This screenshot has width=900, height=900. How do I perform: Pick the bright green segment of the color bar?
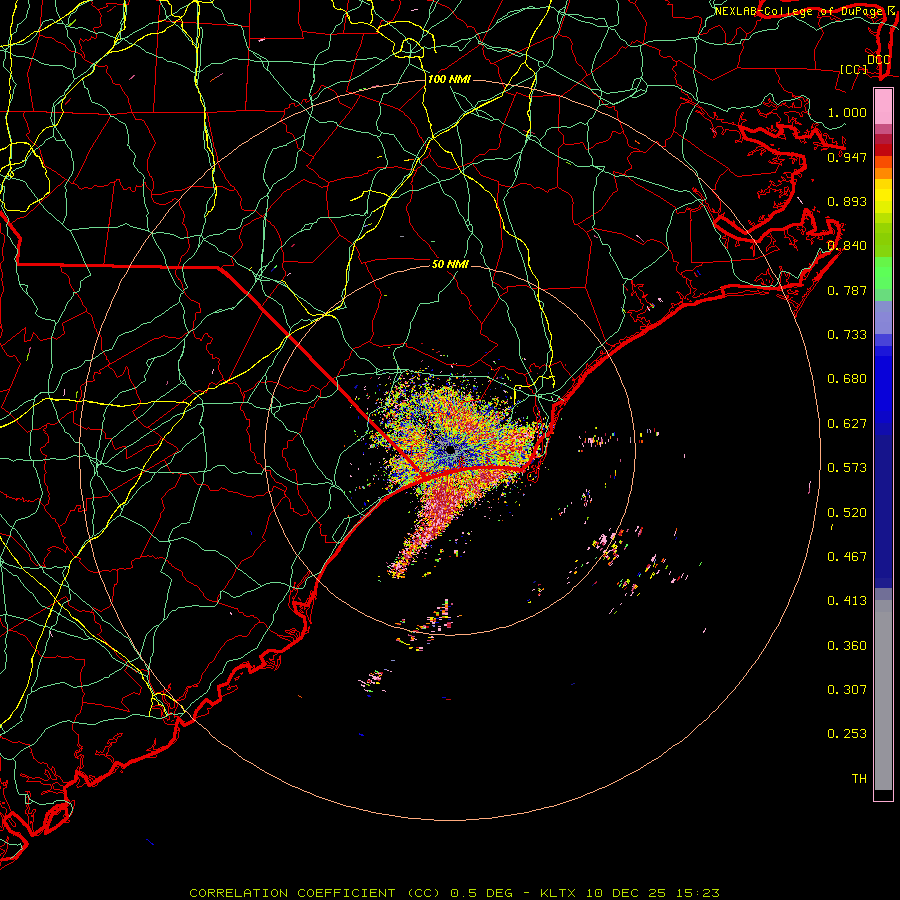point(883,273)
